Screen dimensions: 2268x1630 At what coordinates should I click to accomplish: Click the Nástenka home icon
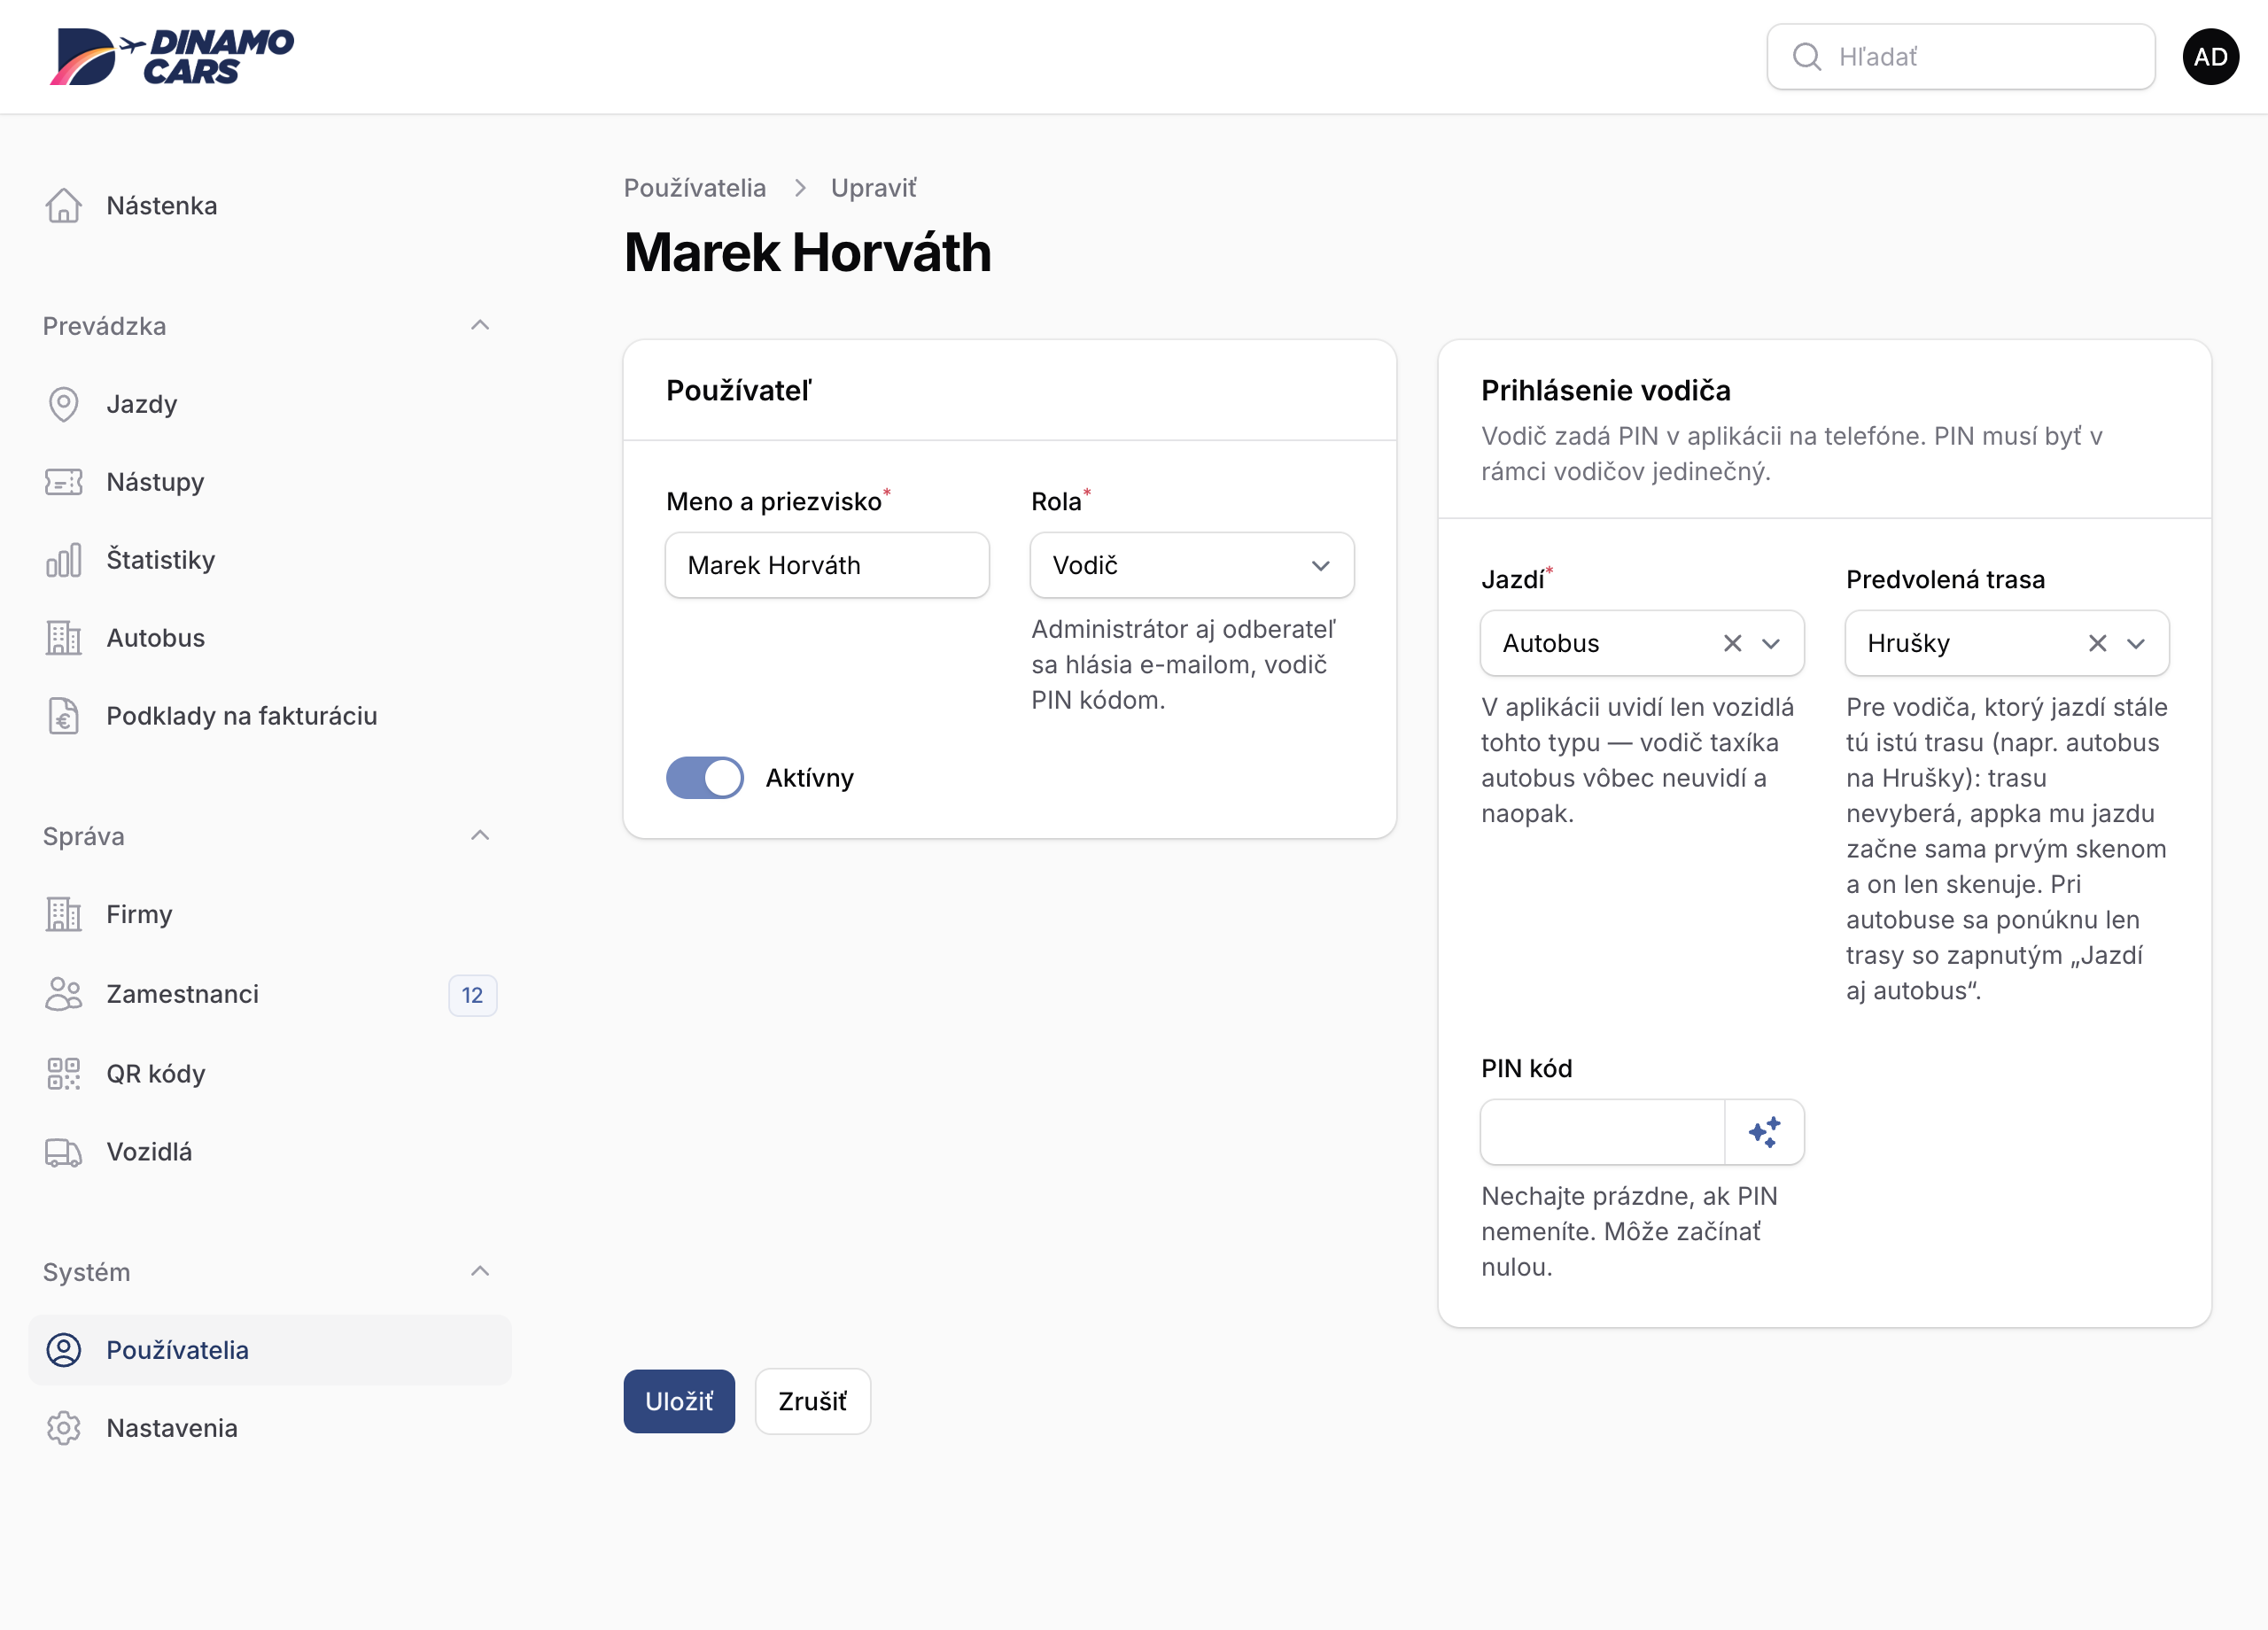[x=63, y=205]
